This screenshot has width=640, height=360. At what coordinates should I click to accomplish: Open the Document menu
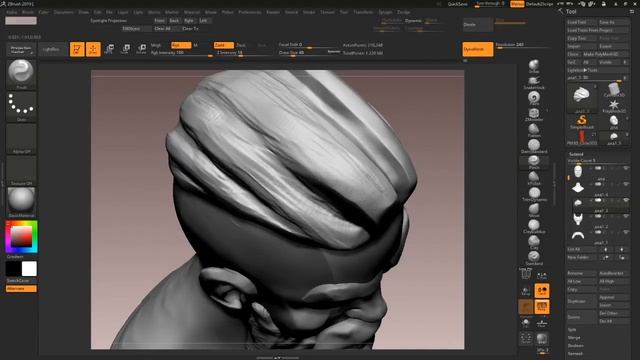click(x=64, y=12)
